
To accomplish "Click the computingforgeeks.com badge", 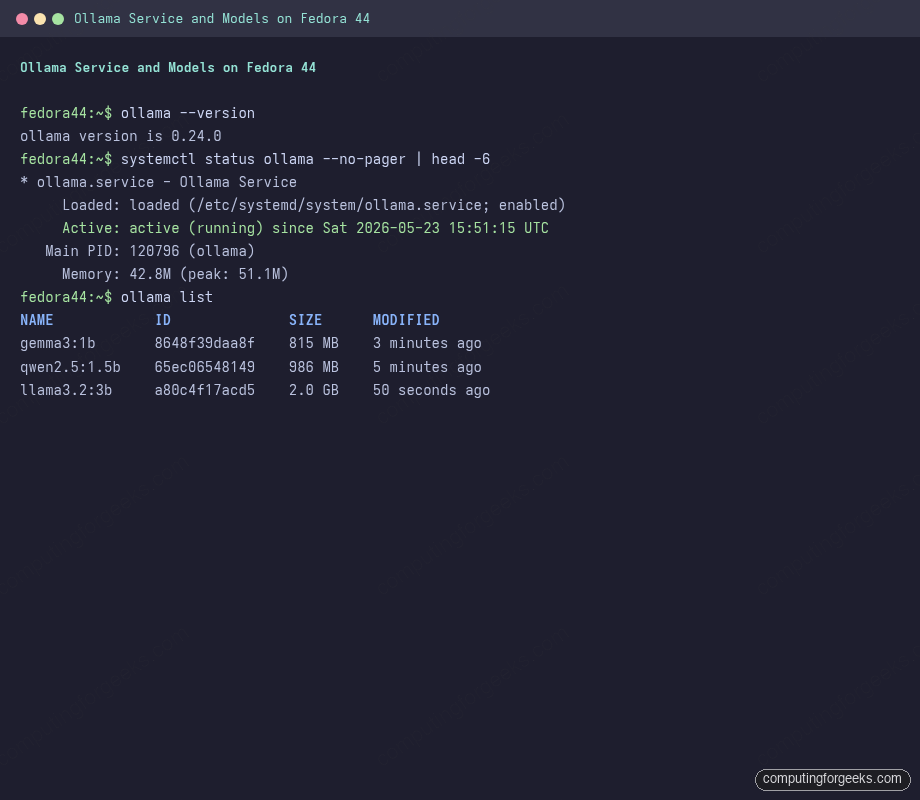I will point(832,779).
